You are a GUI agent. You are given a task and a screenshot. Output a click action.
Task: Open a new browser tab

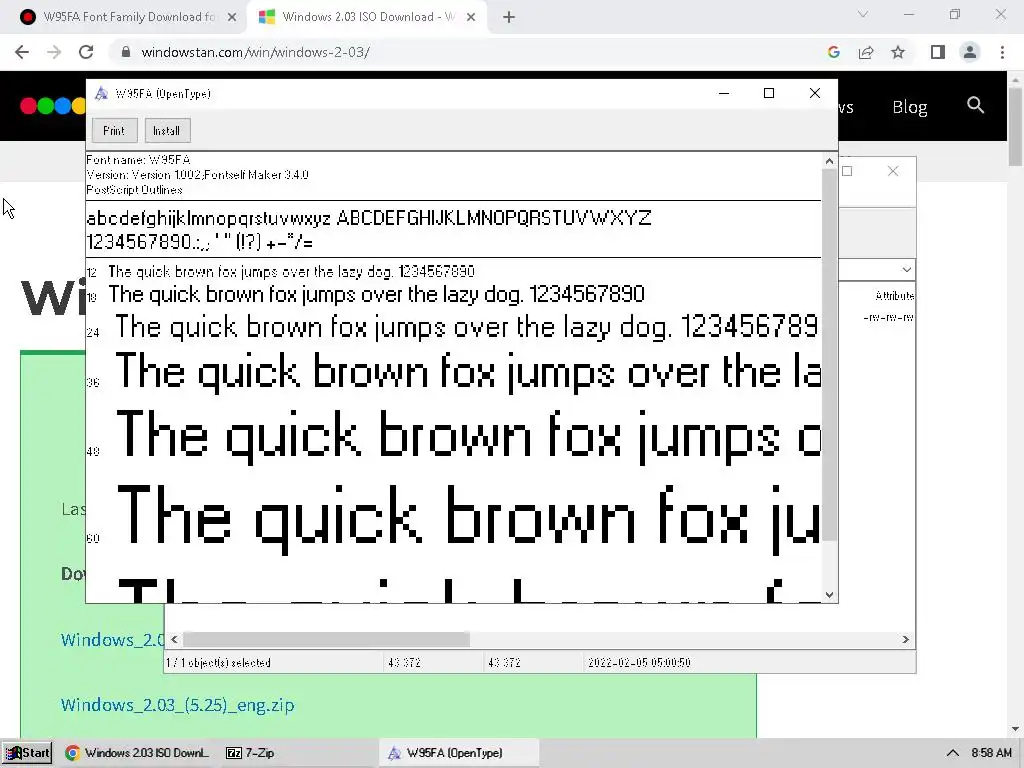509,18
